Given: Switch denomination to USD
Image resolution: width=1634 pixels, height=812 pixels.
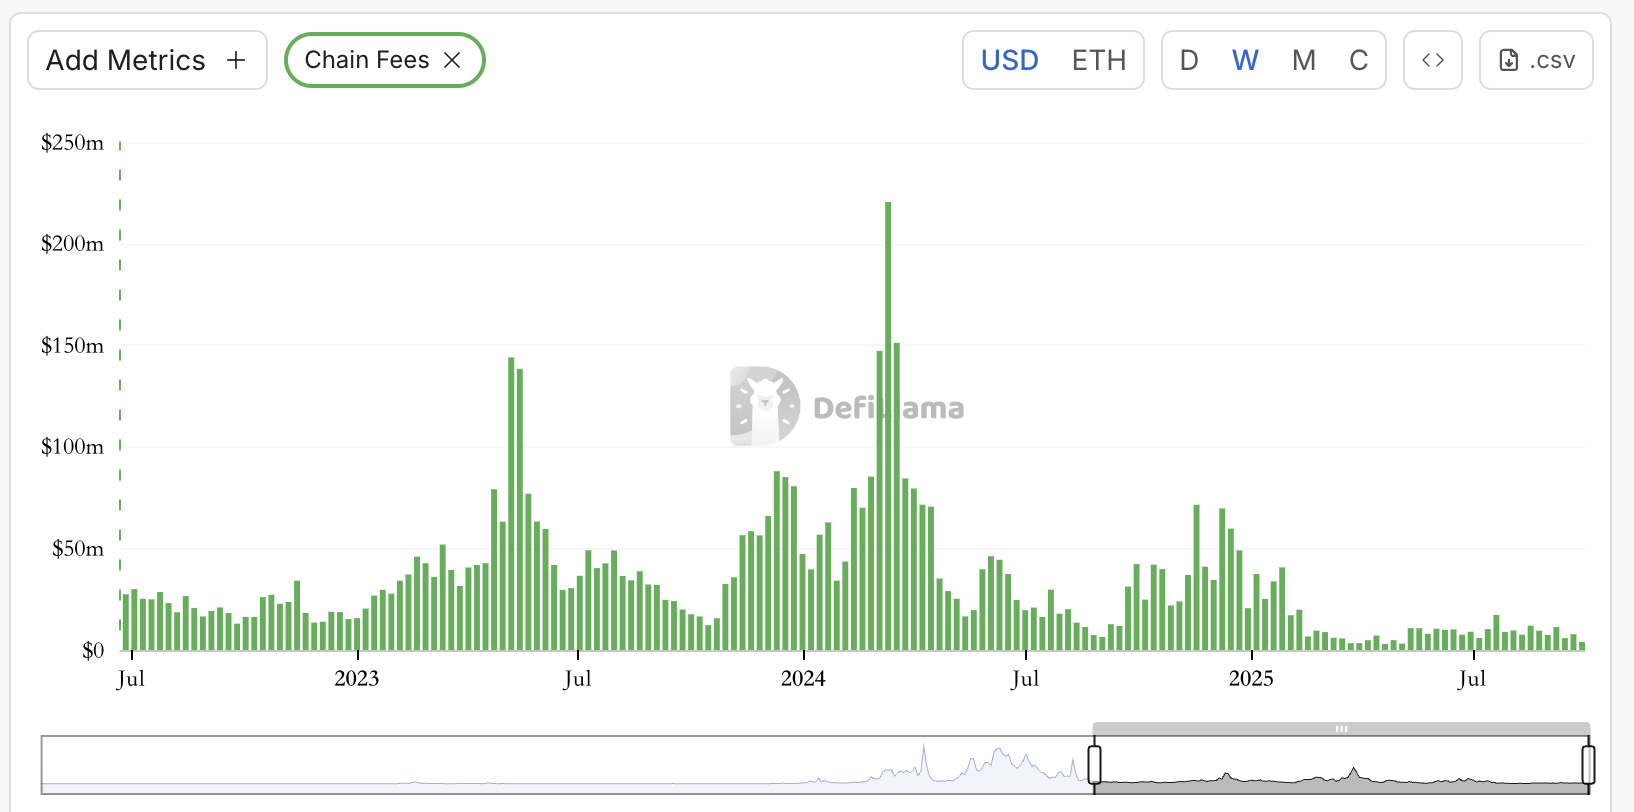Looking at the screenshot, I should [x=1009, y=61].
